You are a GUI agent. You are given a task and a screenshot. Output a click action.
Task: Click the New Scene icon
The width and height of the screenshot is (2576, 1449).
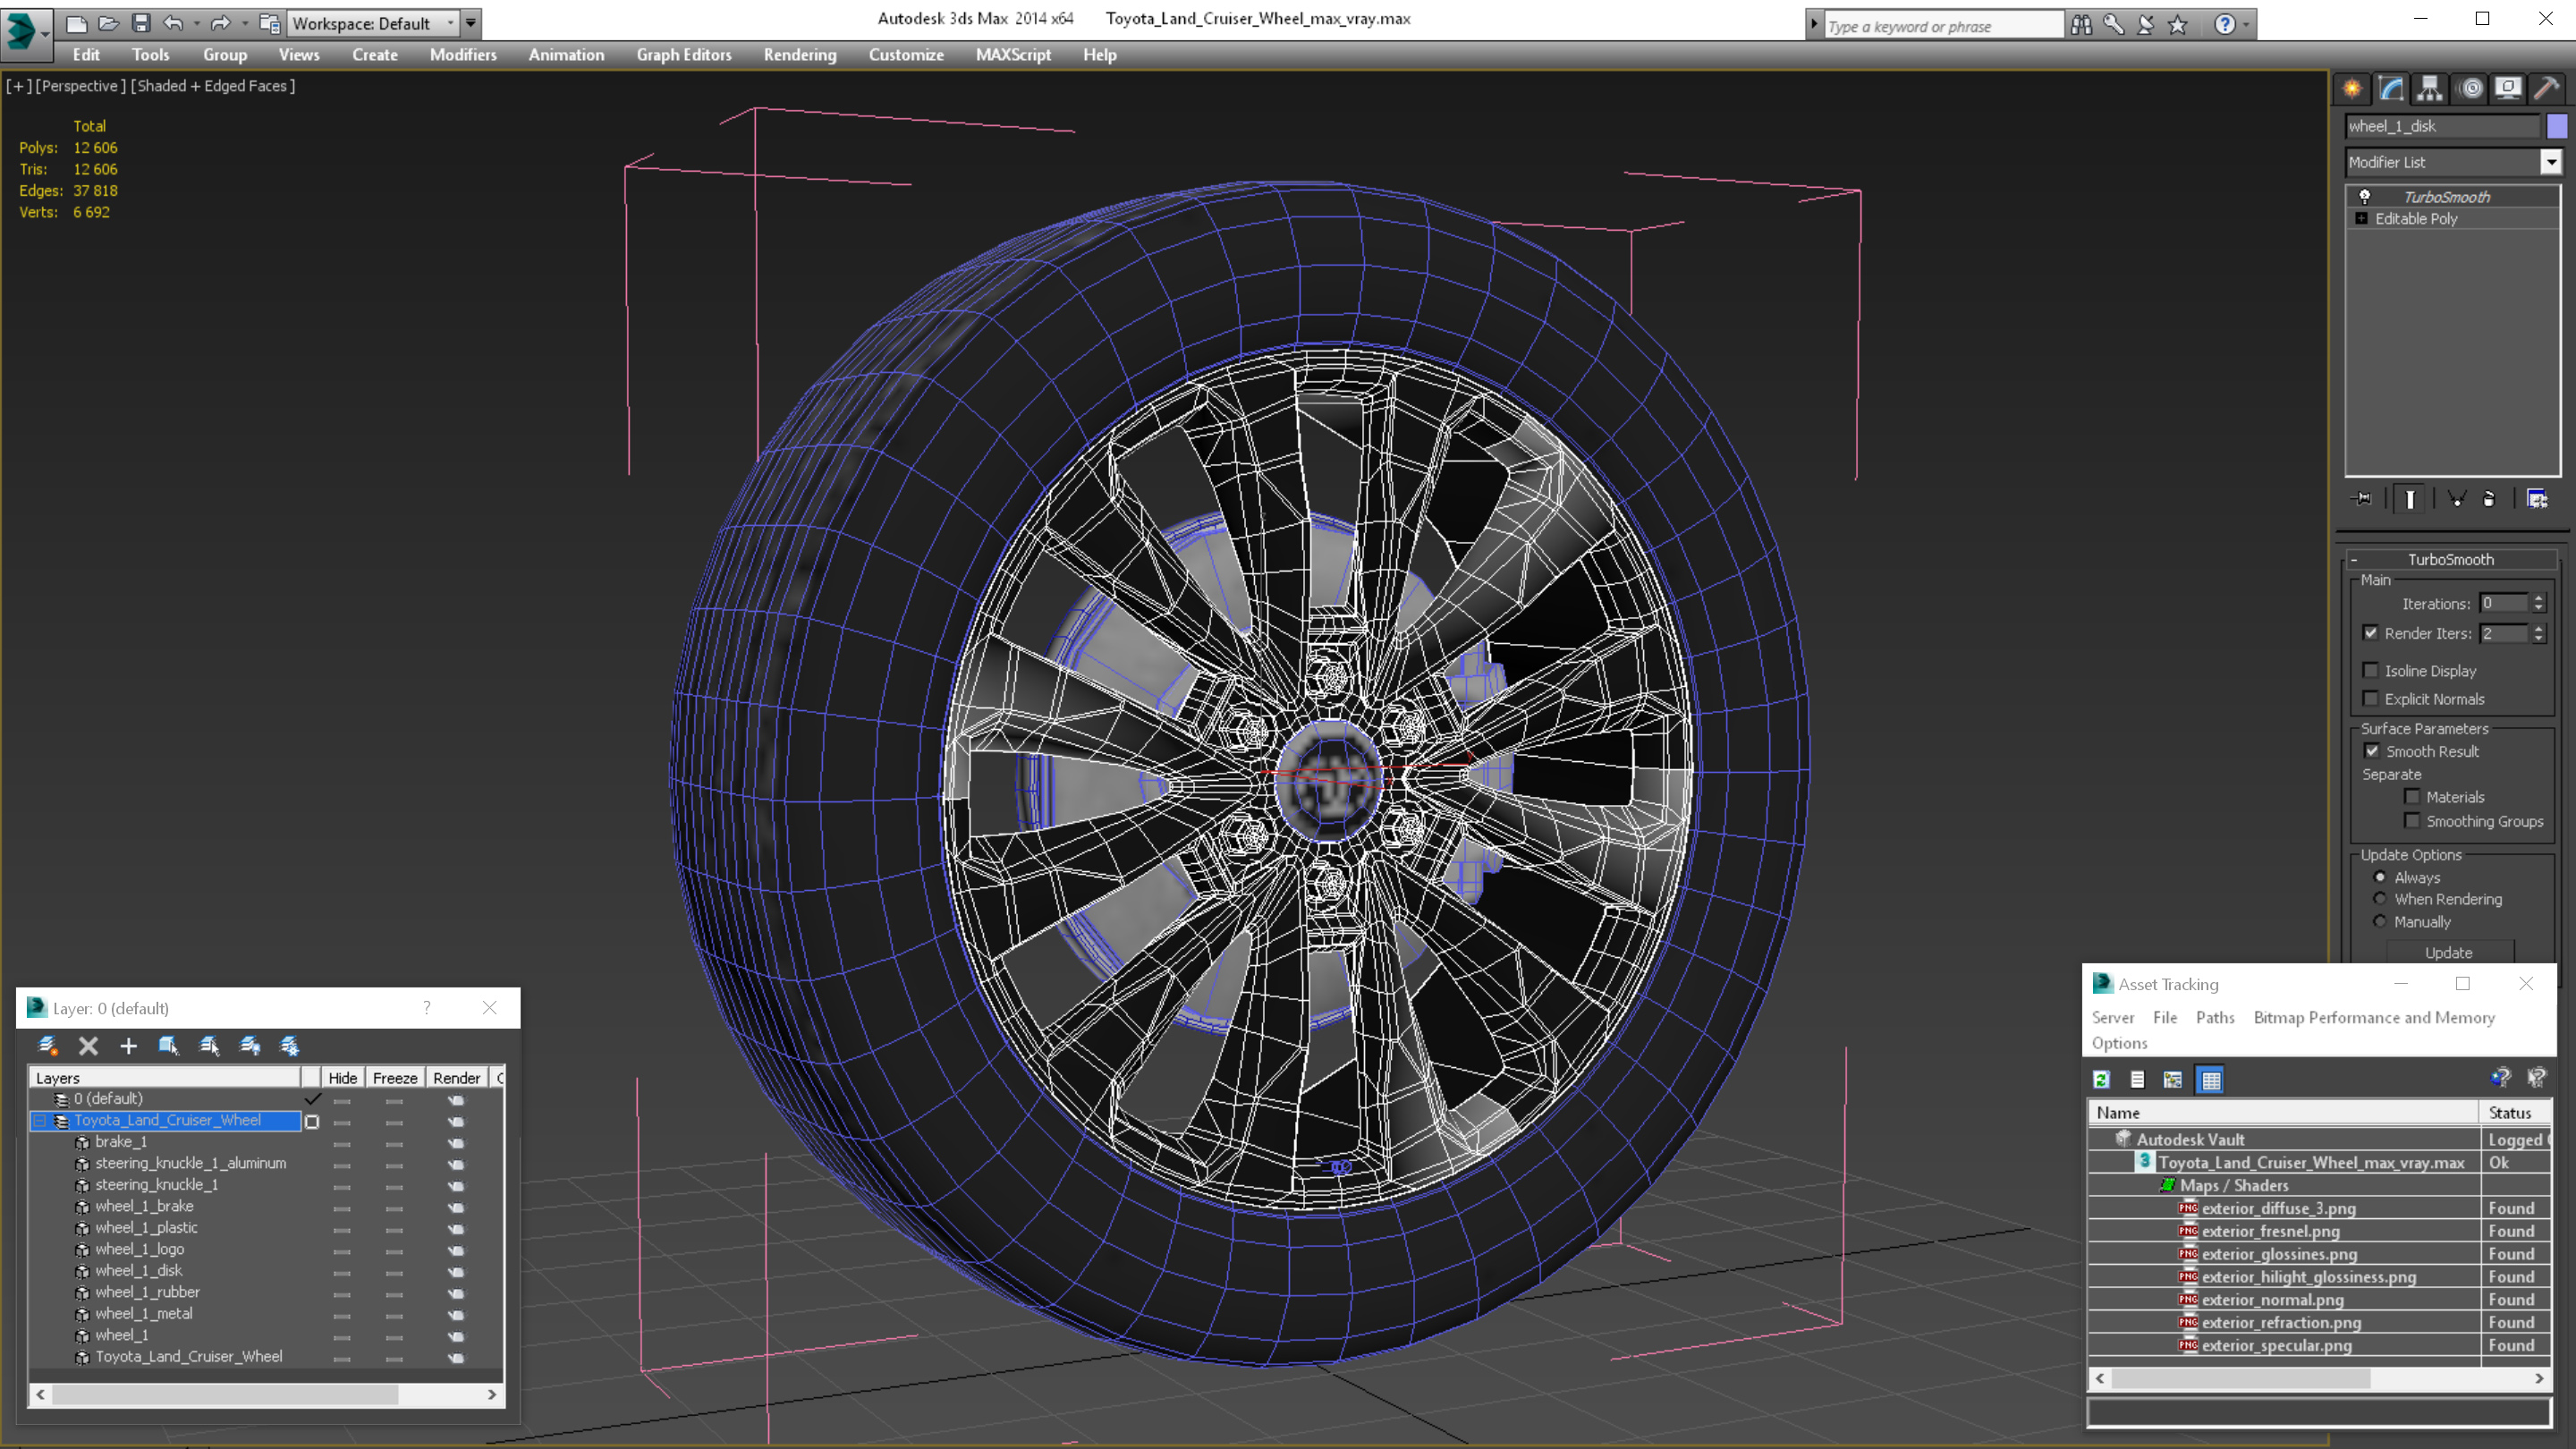pos(76,23)
